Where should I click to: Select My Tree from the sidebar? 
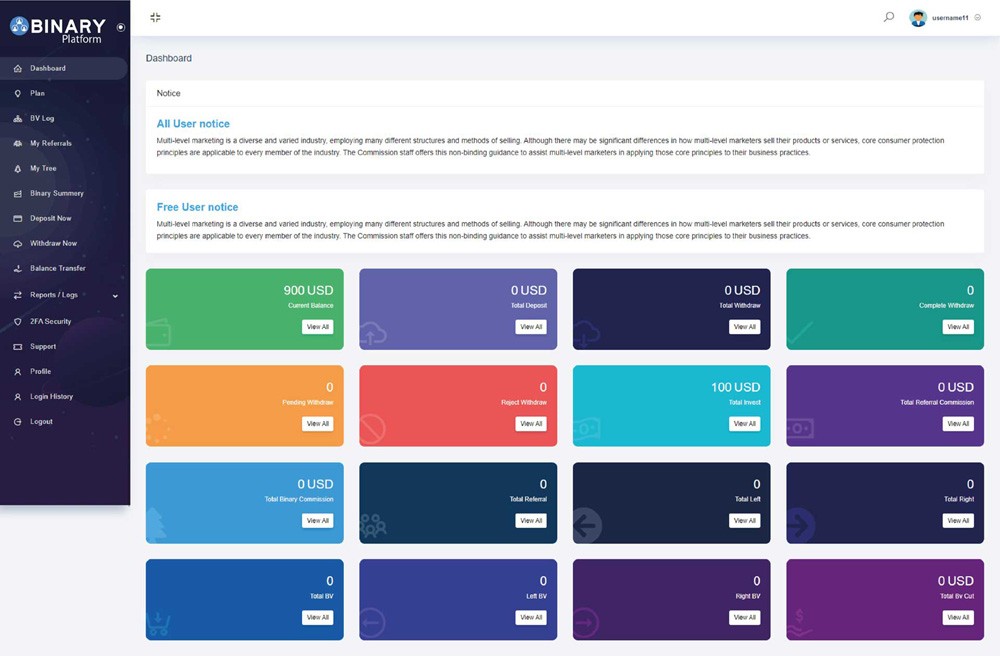coord(43,169)
